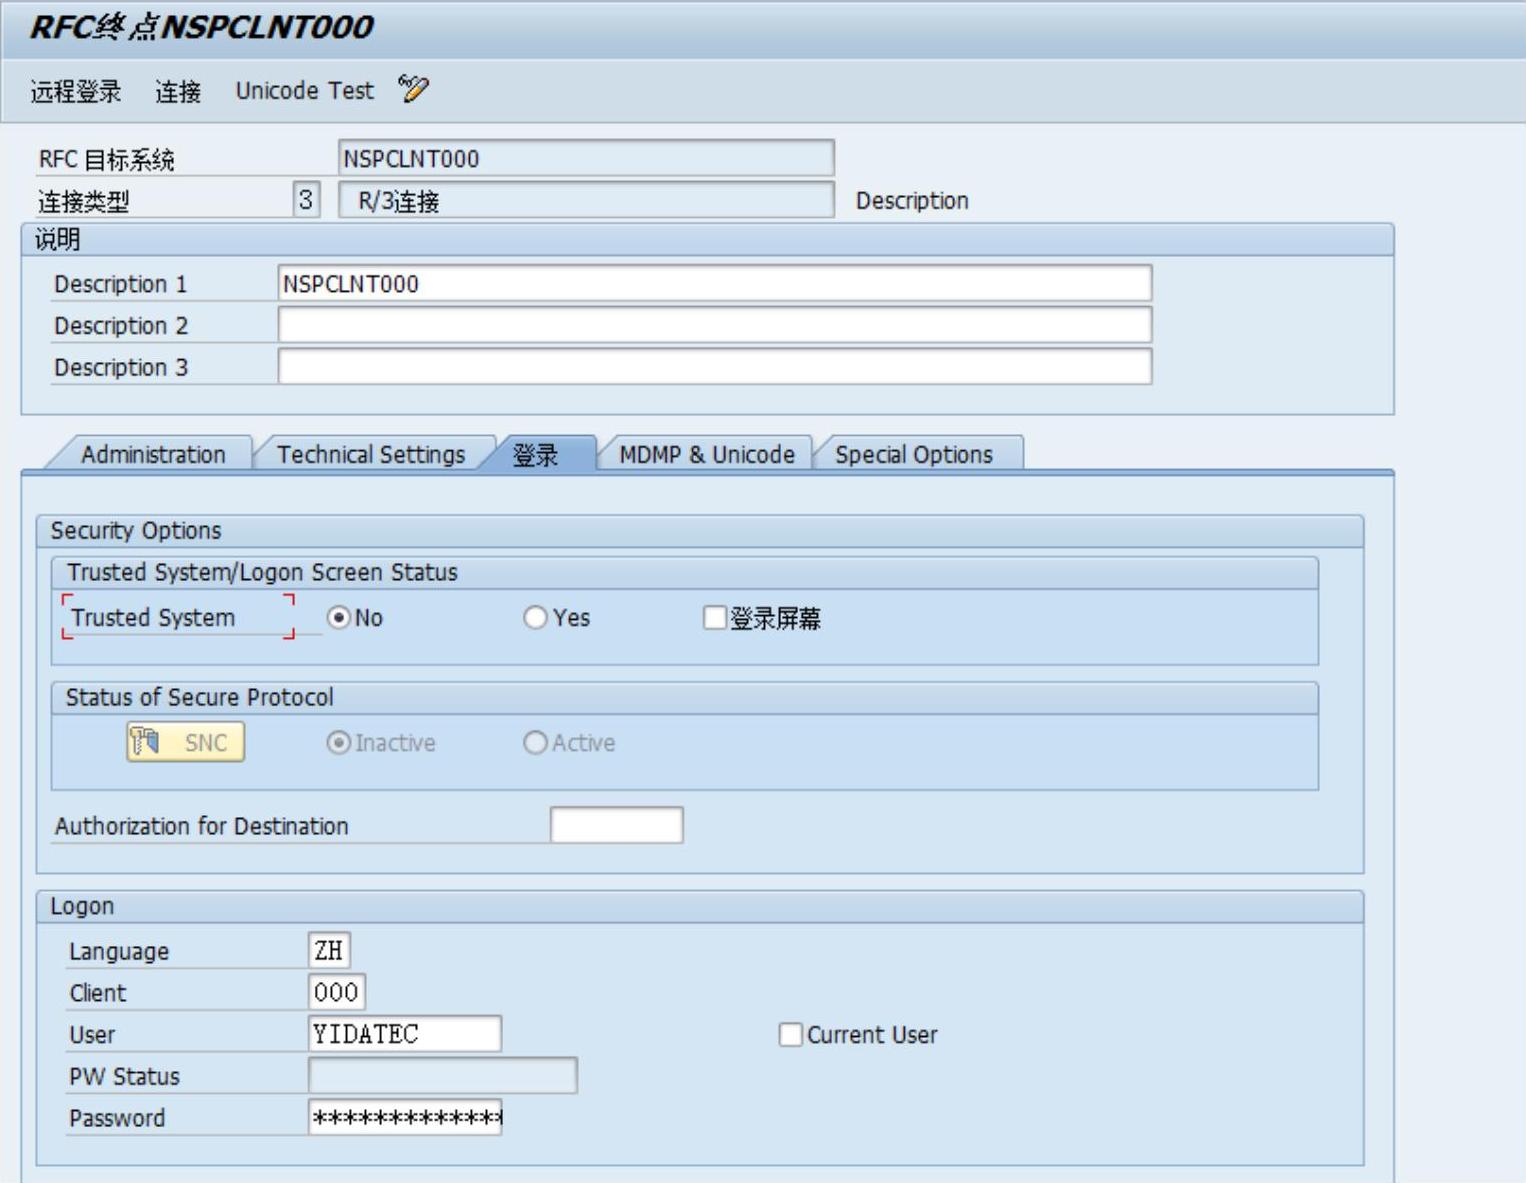The height and width of the screenshot is (1183, 1526).
Task: Click 远程登录 remote logon button
Action: [x=76, y=91]
